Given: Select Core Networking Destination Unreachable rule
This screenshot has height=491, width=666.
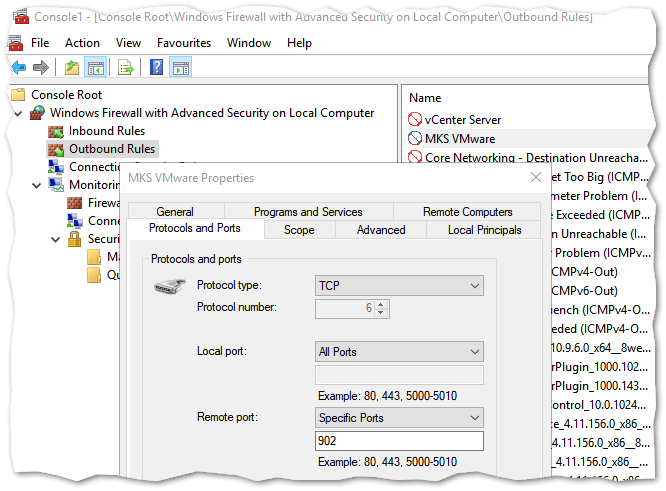Looking at the screenshot, I should (536, 158).
